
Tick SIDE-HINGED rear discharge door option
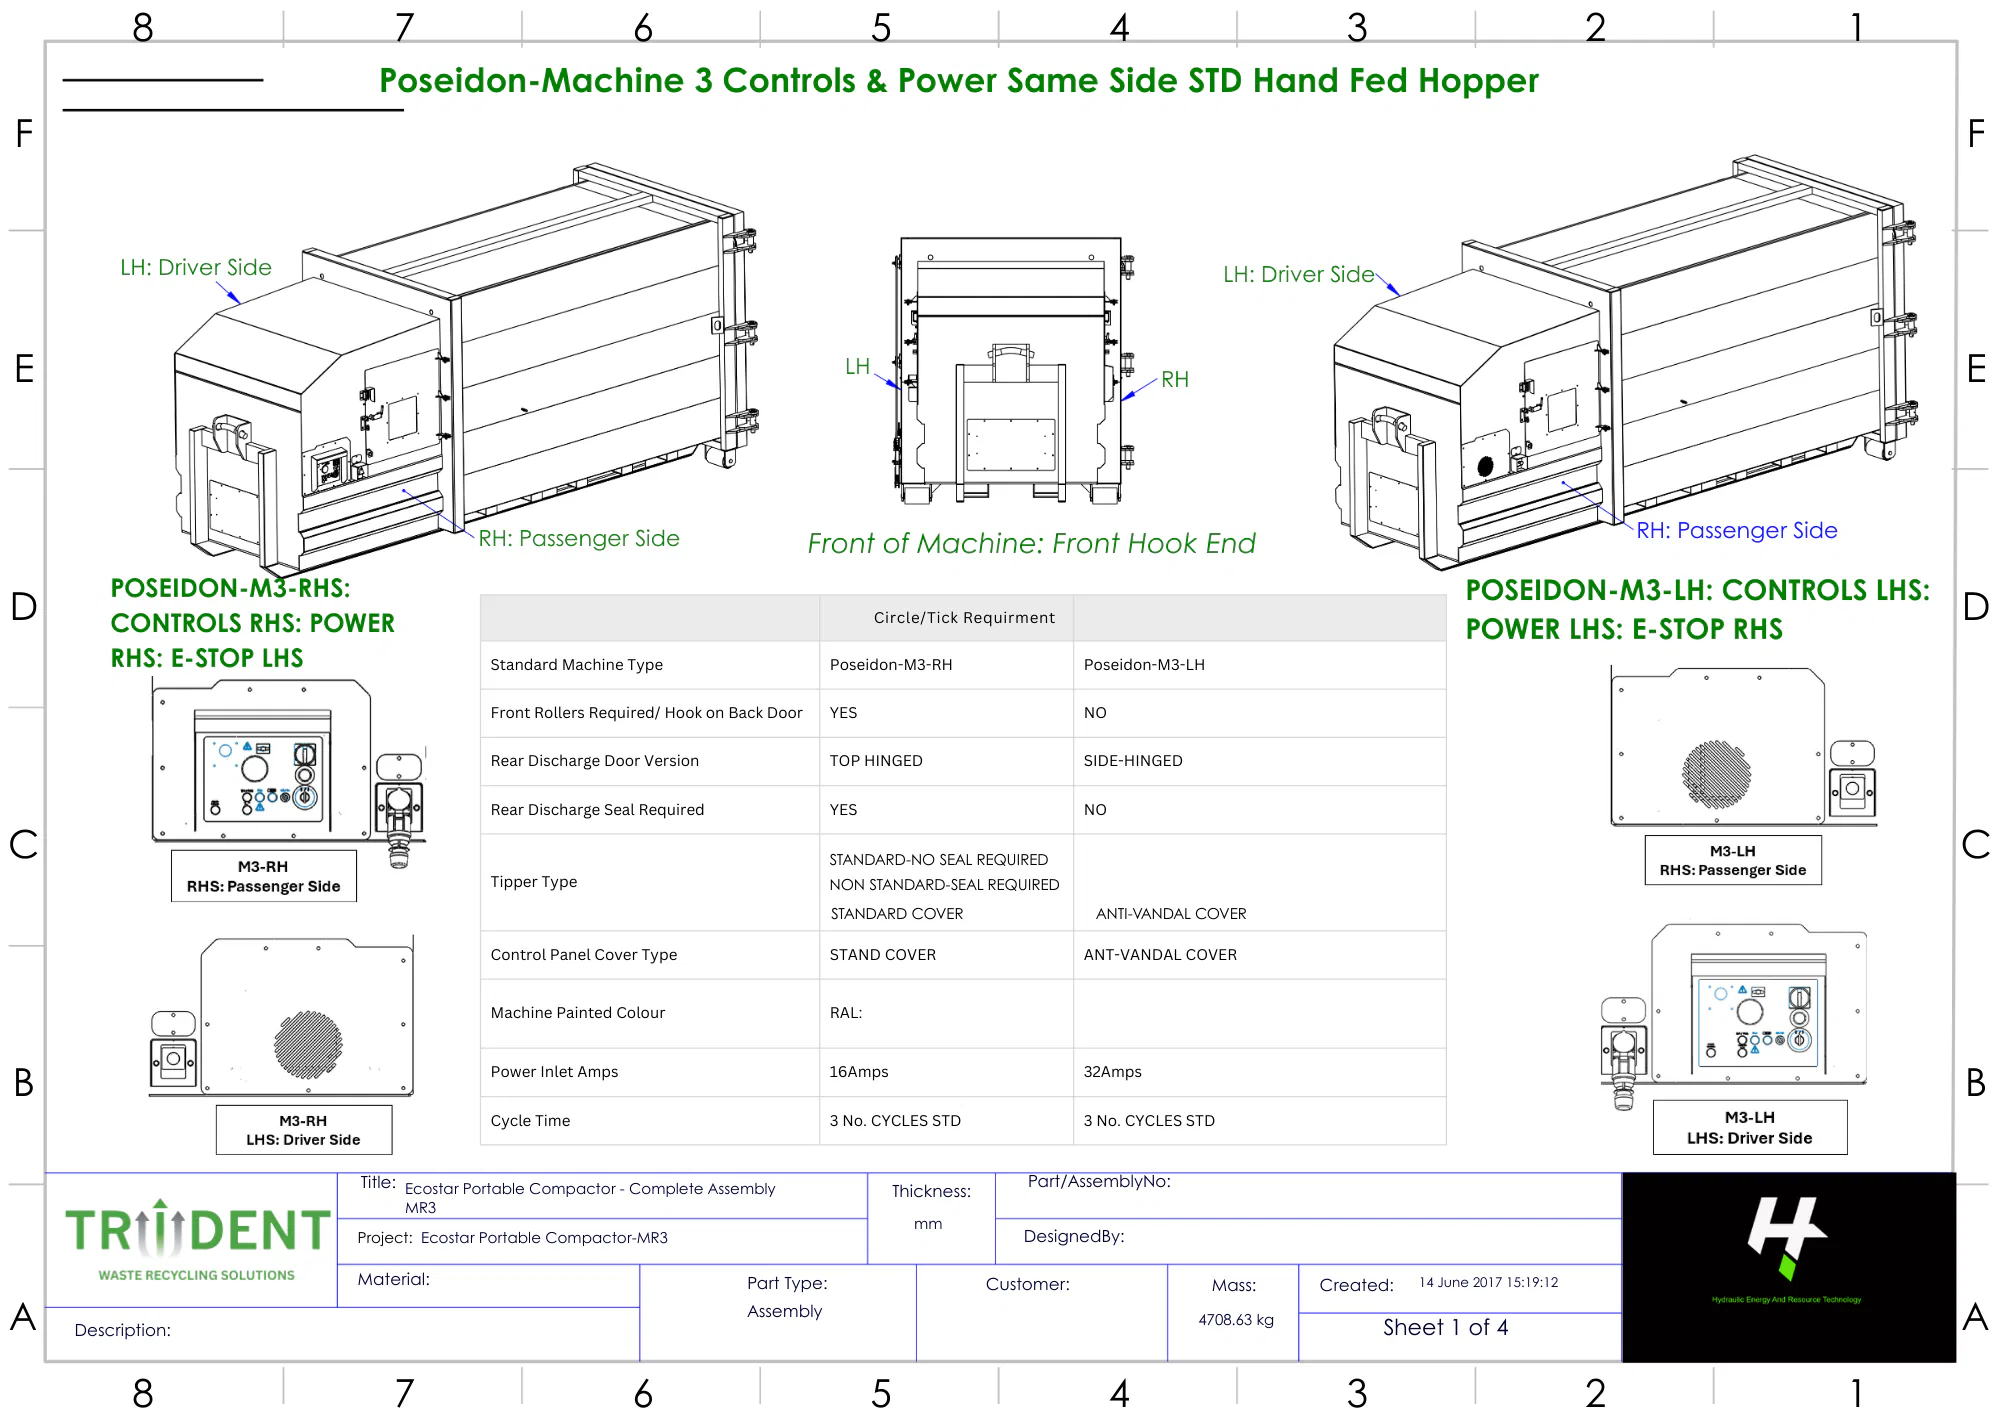pyautogui.click(x=1132, y=761)
